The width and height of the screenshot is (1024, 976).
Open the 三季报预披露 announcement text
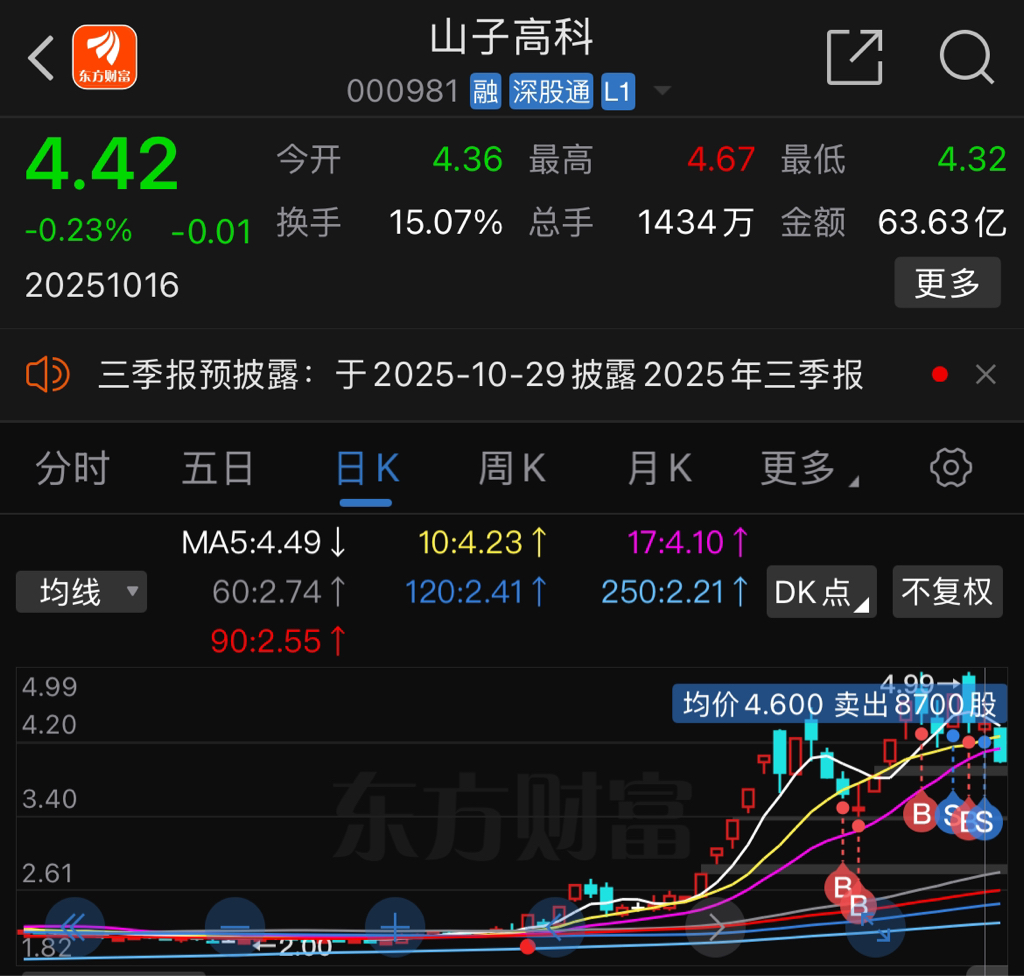[x=481, y=375]
